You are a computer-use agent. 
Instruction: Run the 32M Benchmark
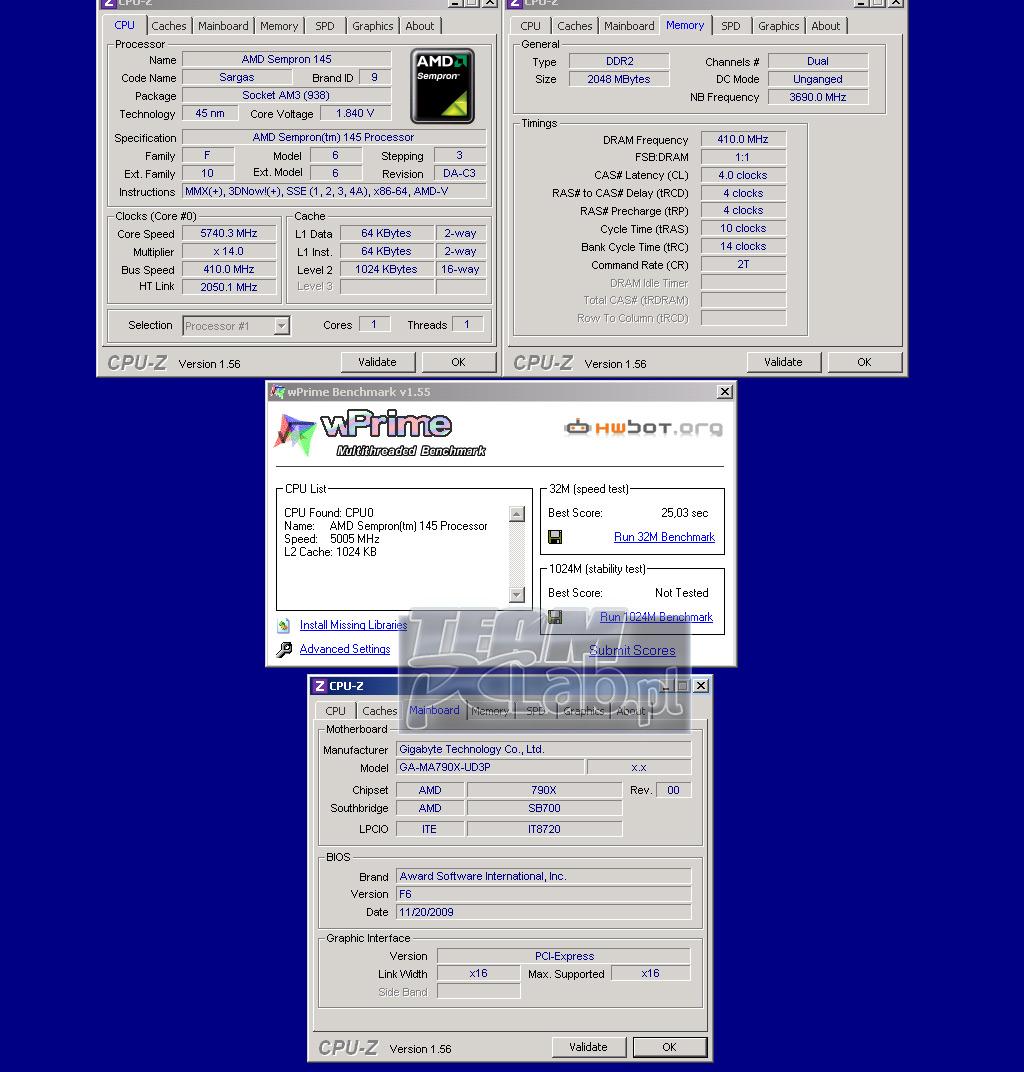664,537
